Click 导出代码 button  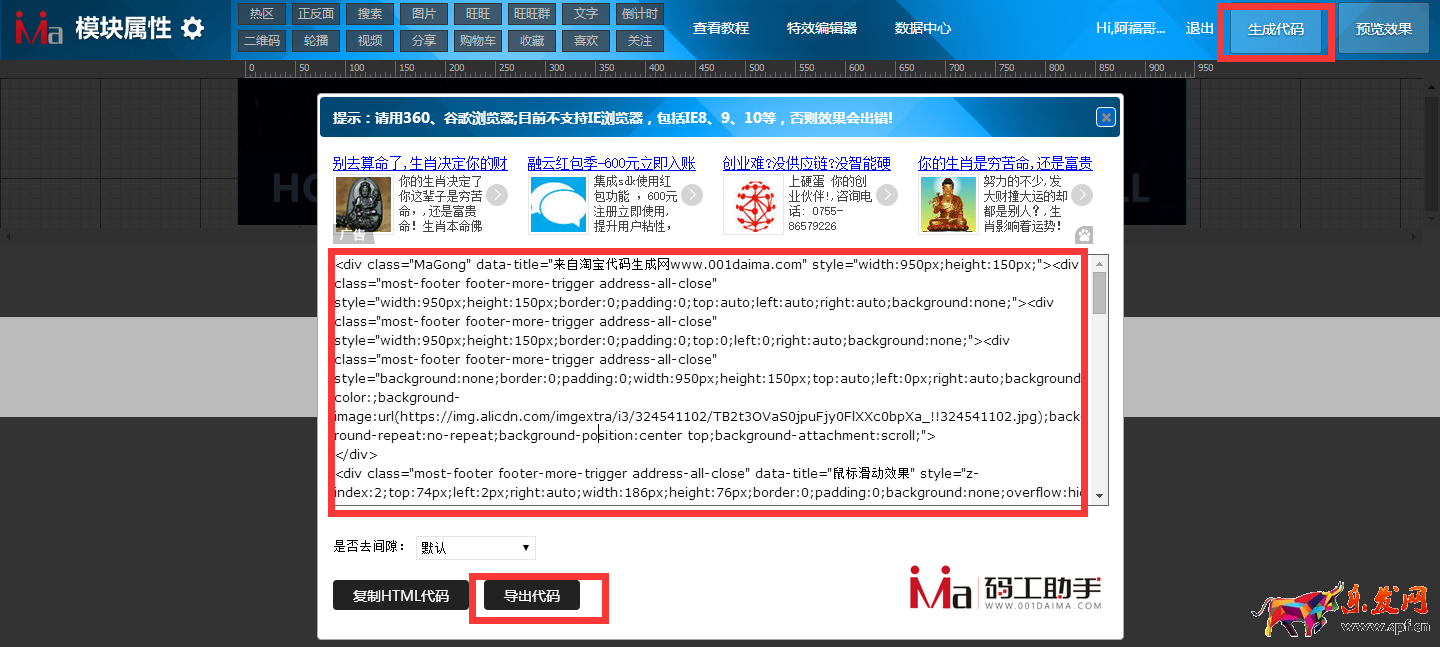(531, 596)
